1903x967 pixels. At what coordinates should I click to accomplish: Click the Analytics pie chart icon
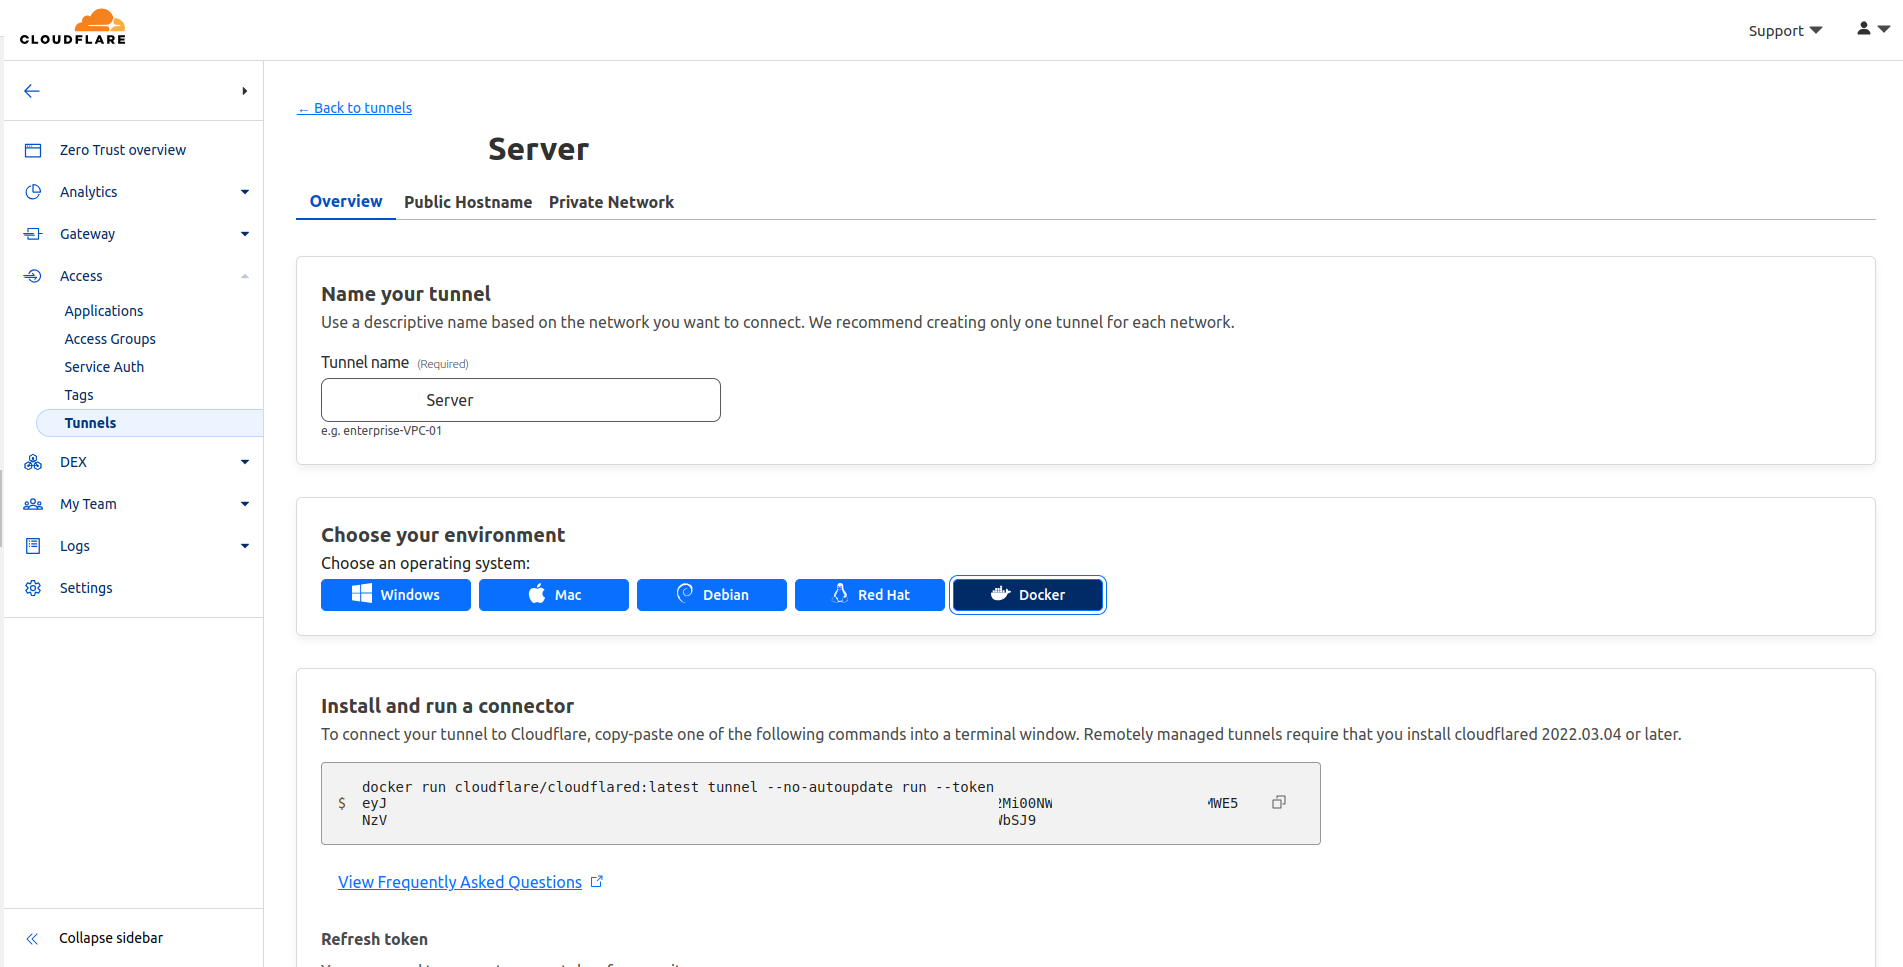coord(33,192)
